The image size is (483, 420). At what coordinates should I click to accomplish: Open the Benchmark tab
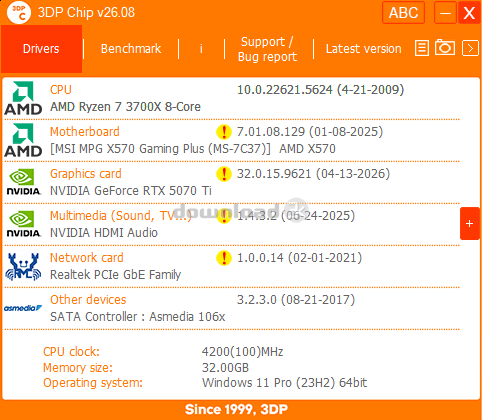coord(131,49)
